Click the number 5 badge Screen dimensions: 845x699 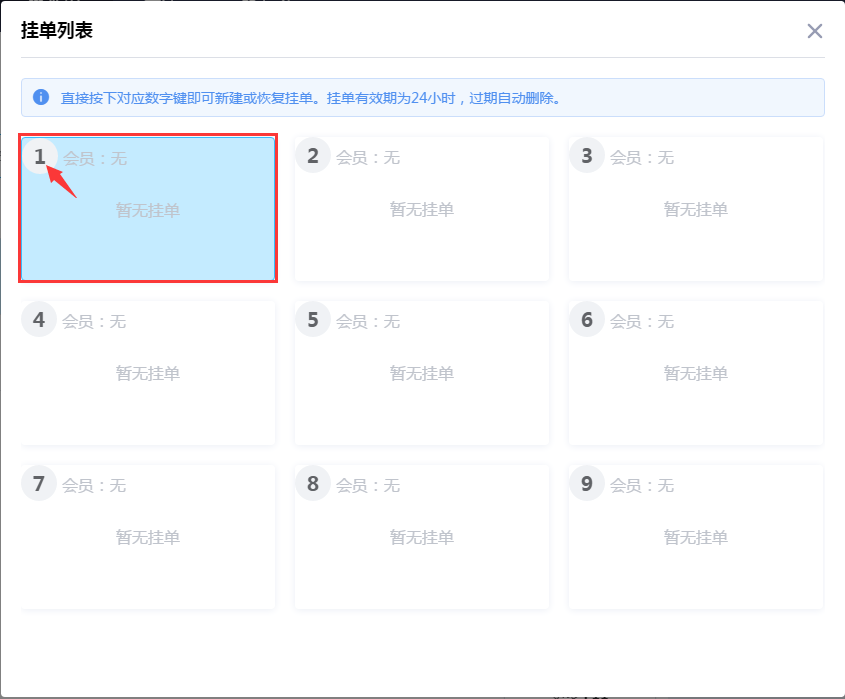pos(312,319)
